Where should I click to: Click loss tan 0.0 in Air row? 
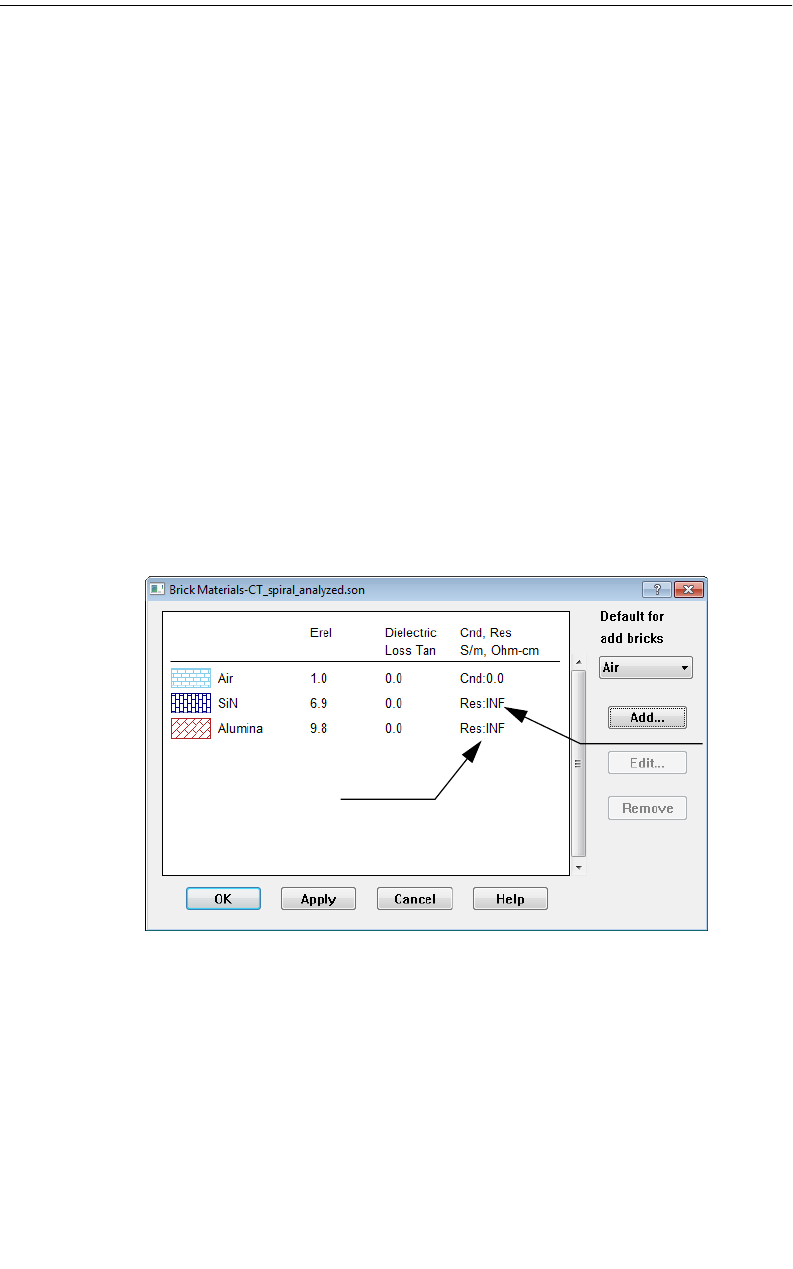coord(393,678)
